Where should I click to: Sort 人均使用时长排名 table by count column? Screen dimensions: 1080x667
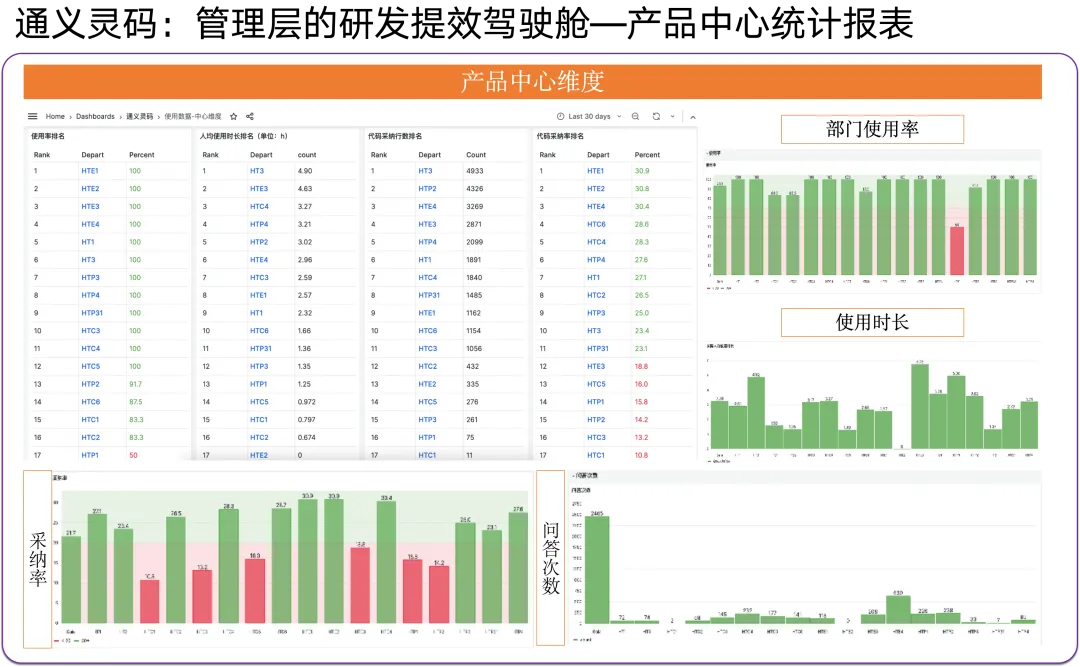tap(307, 155)
